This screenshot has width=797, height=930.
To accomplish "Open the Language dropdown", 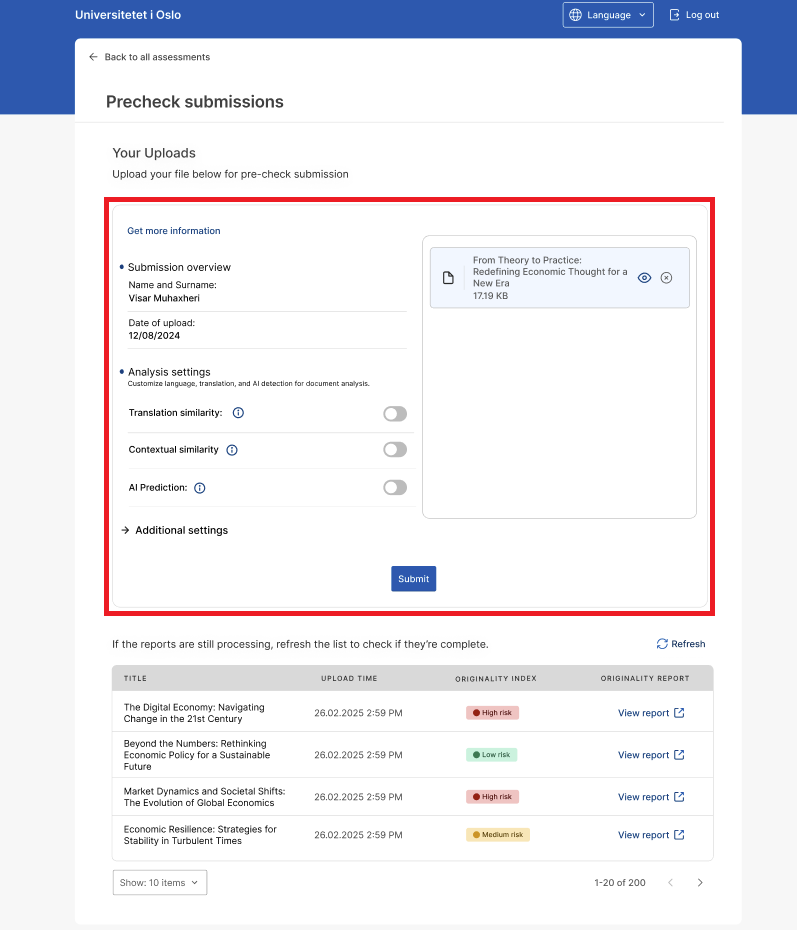I will tap(608, 15).
